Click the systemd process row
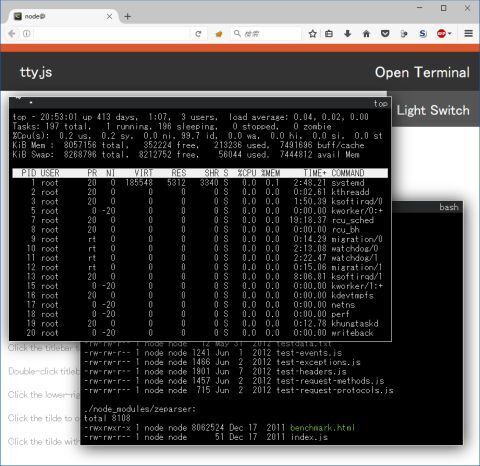Viewport: 480px width, 466px height. [x=200, y=183]
